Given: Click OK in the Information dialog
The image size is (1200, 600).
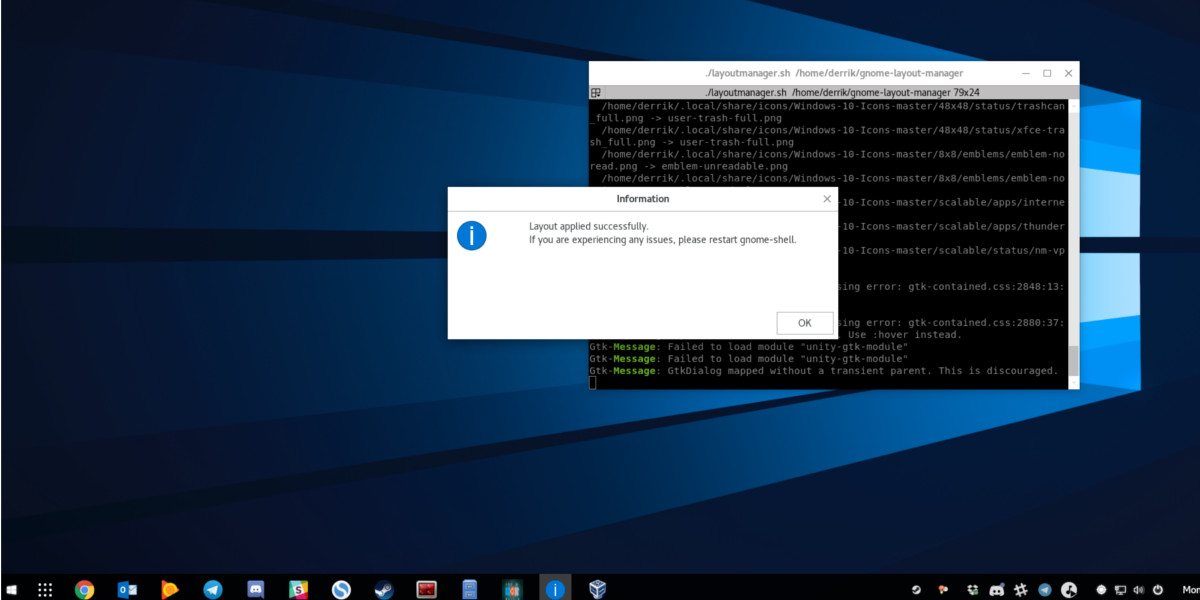Looking at the screenshot, I should click(x=805, y=323).
